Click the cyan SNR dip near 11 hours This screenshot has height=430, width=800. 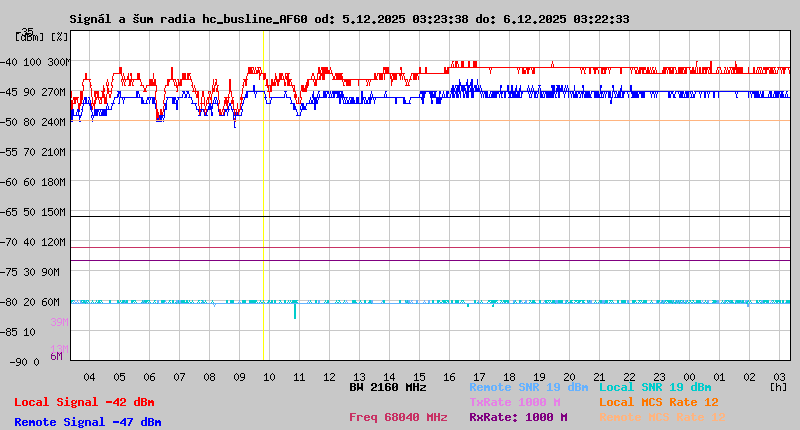(295, 311)
